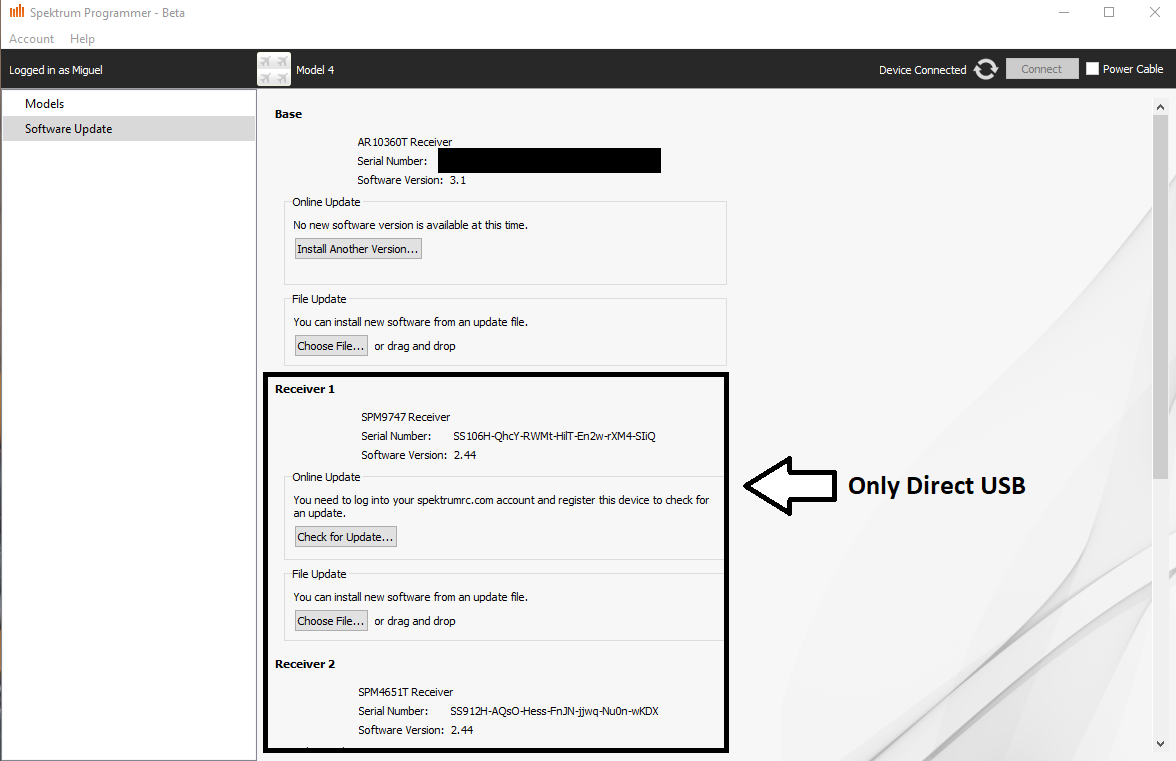This screenshot has height=761, width=1176.
Task: Click the Install Another Version button
Action: tap(358, 249)
